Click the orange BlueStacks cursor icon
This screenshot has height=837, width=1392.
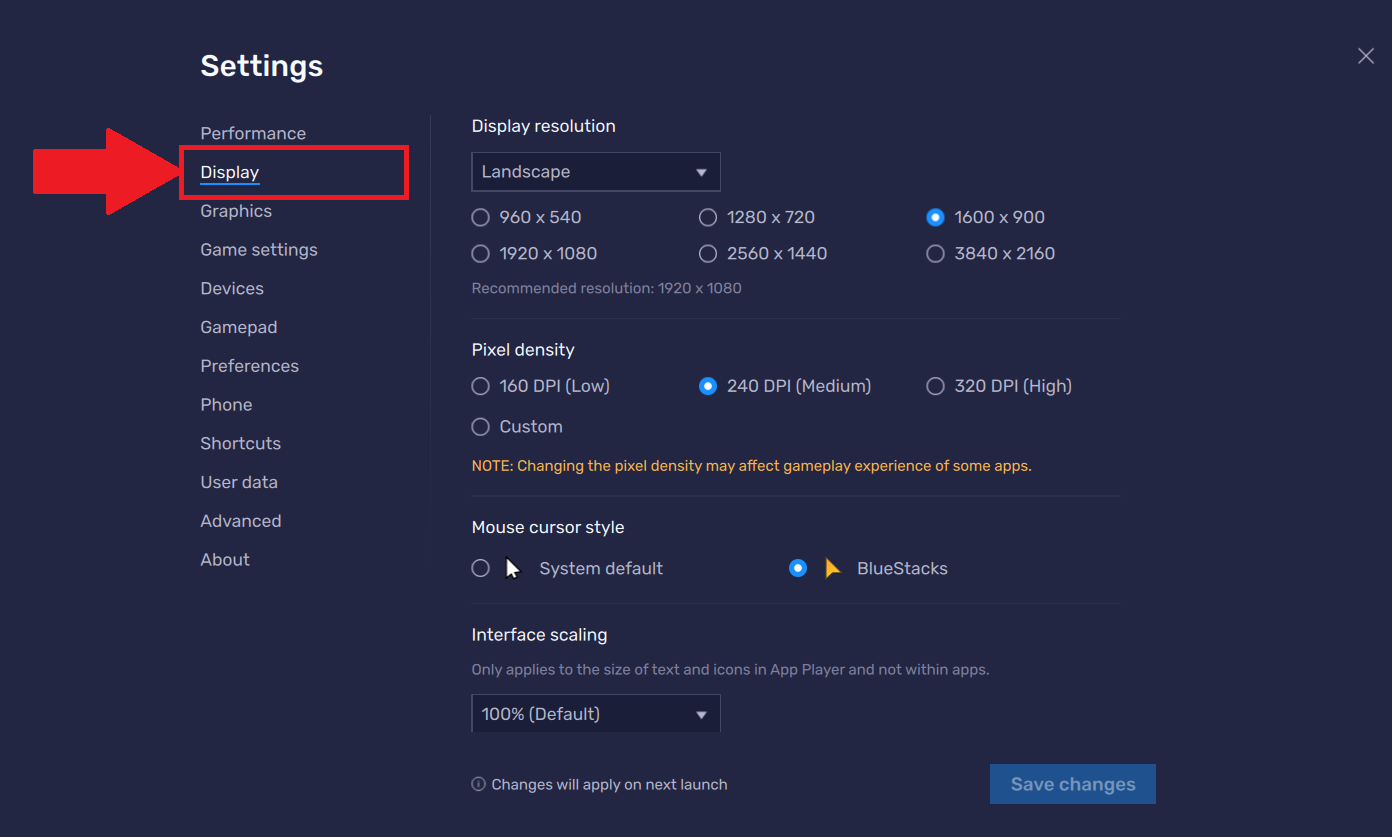pos(832,569)
